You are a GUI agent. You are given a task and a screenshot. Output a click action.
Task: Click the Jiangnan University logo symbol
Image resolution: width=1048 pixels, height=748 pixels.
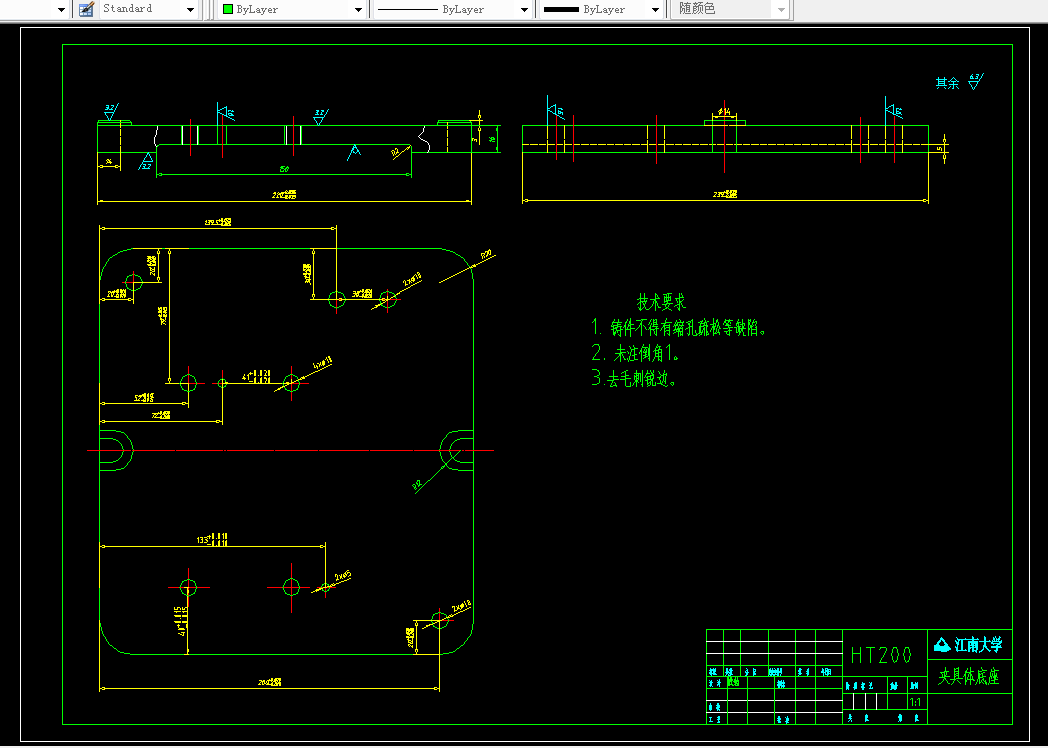click(x=942, y=645)
